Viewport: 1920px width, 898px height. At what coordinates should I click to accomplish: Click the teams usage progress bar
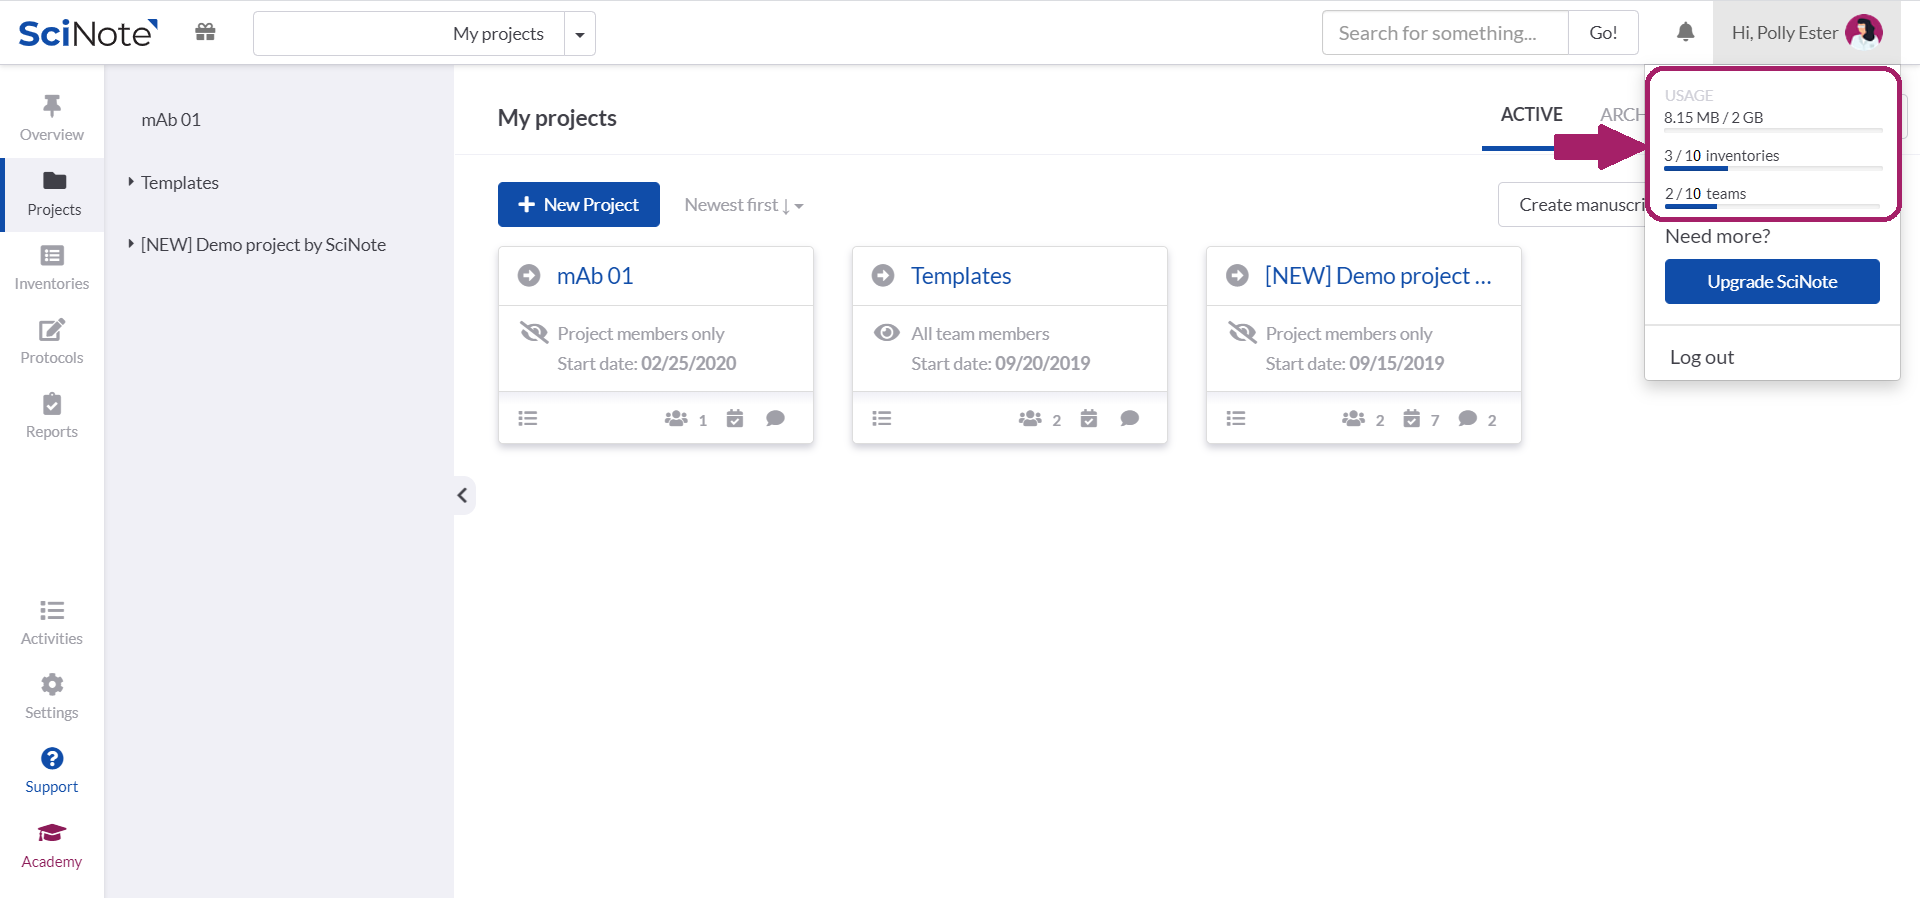(x=1773, y=206)
